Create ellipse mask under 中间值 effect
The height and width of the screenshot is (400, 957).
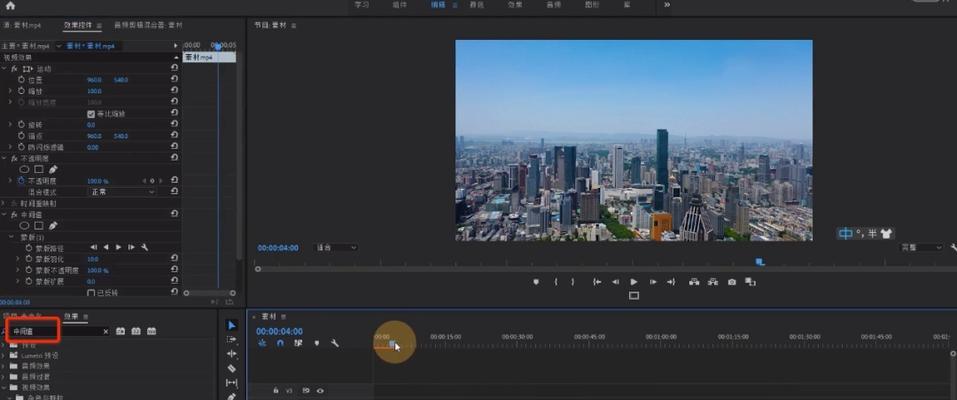click(25, 225)
